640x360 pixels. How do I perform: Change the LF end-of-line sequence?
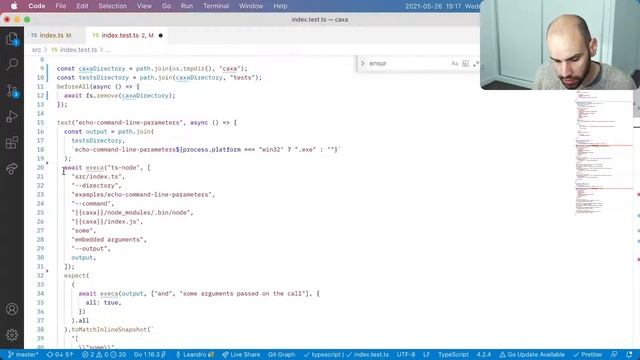pyautogui.click(x=427, y=354)
